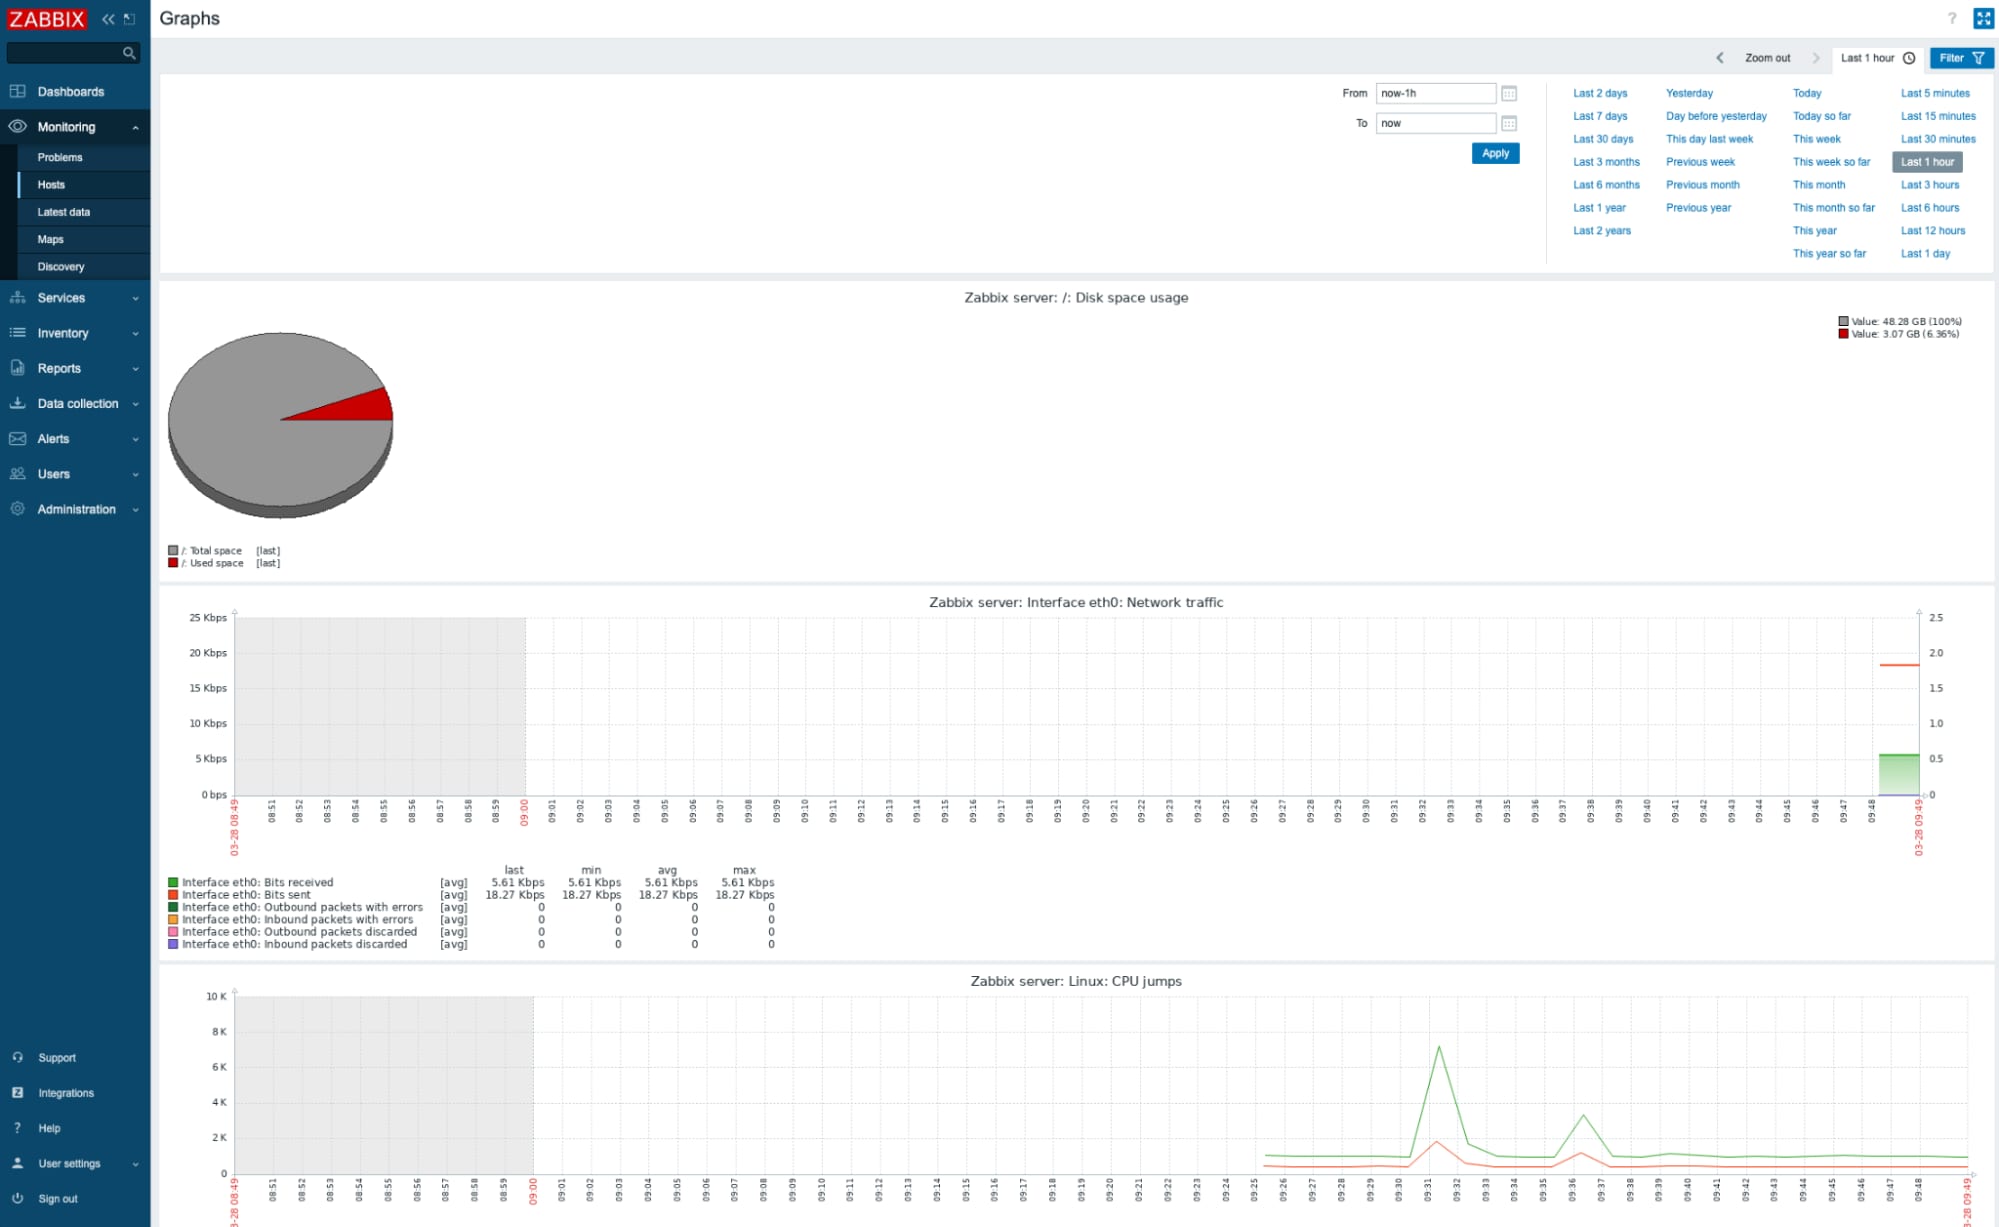This screenshot has height=1227, width=1999.
Task: Open the search magnifier in the sidebar
Action: point(128,53)
